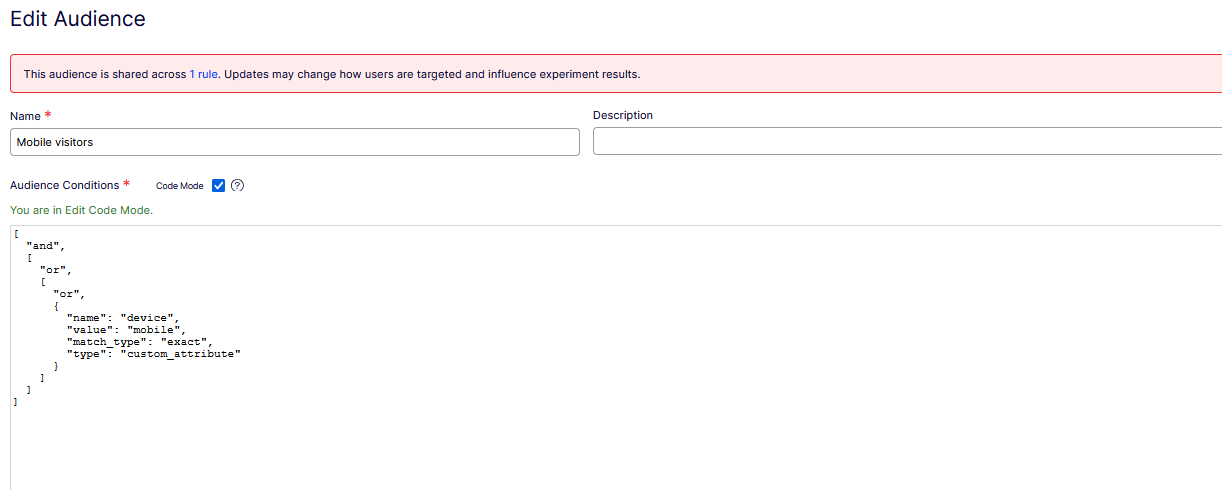This screenshot has height=490, width=1222.
Task: Click the red shared-audience warning banner
Action: click(616, 74)
